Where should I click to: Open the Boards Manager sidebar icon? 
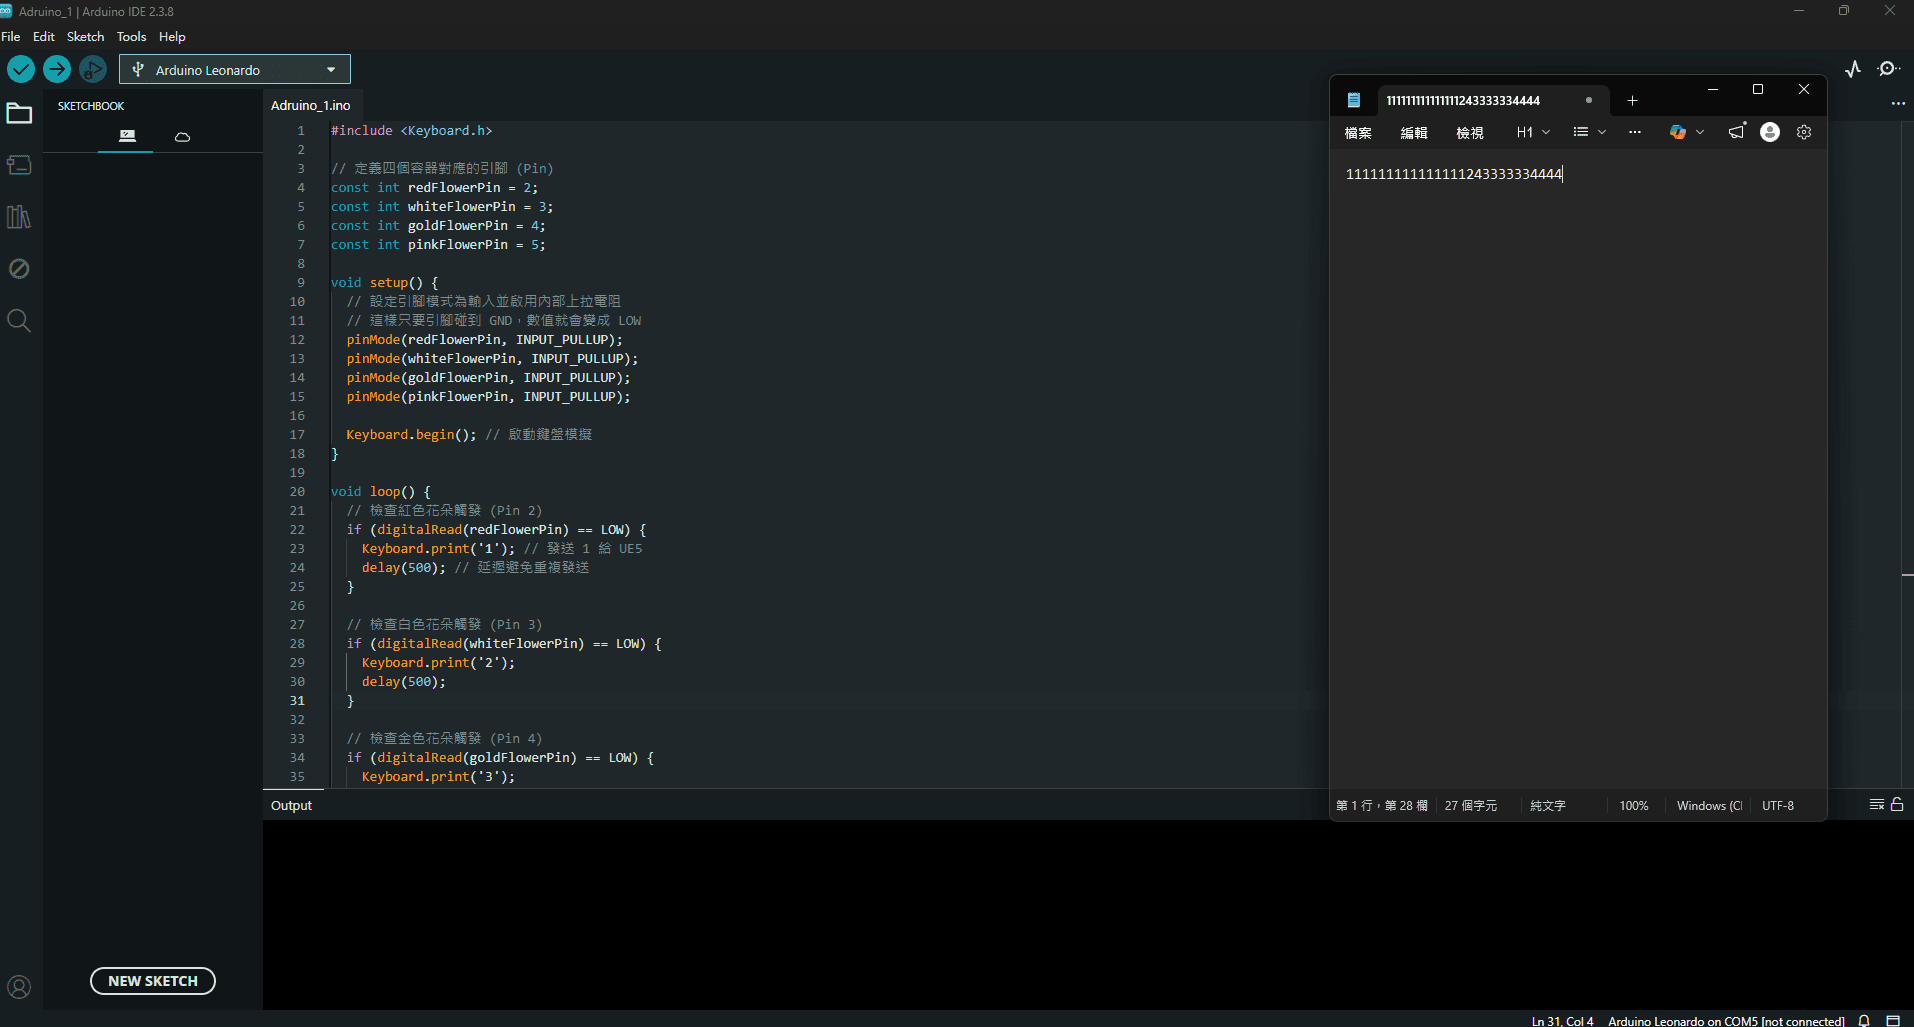coord(19,165)
